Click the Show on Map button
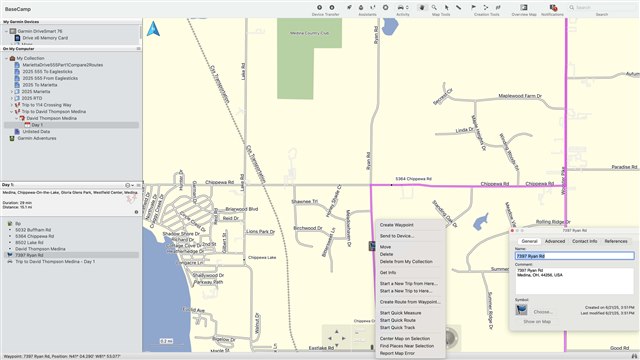 pyautogui.click(x=537, y=322)
